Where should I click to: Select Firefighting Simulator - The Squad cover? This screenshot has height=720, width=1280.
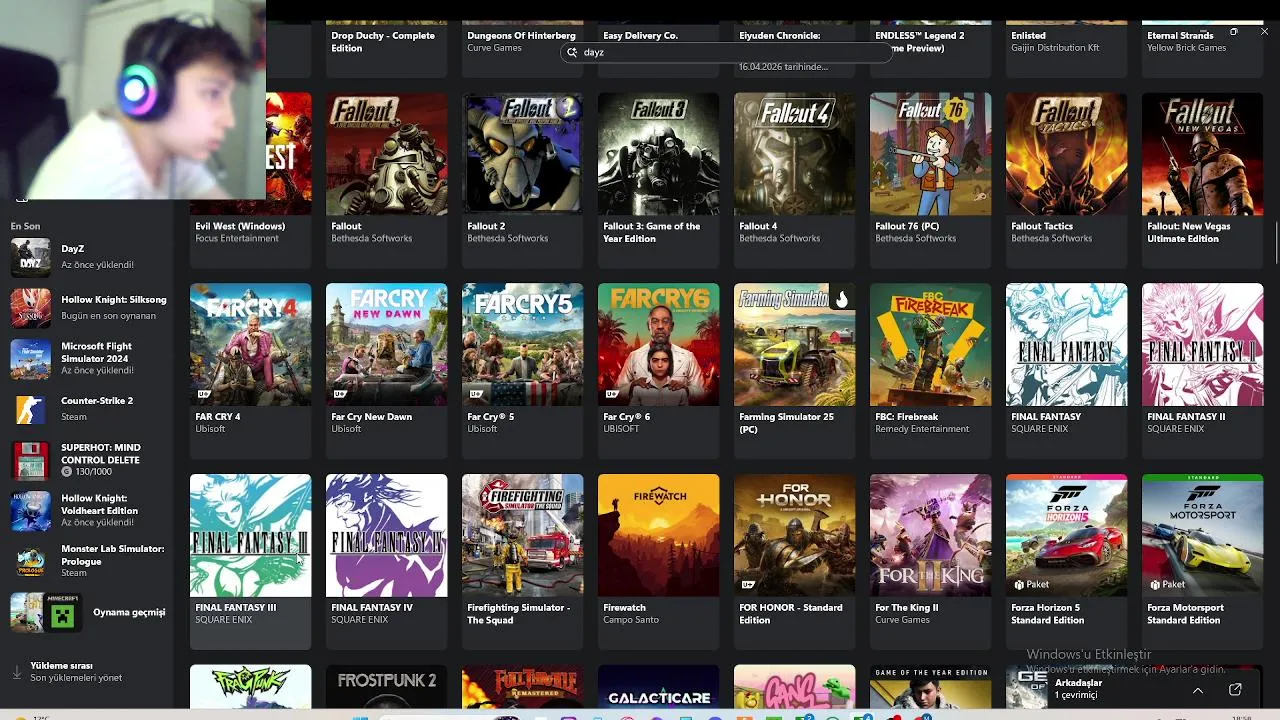tap(522, 535)
